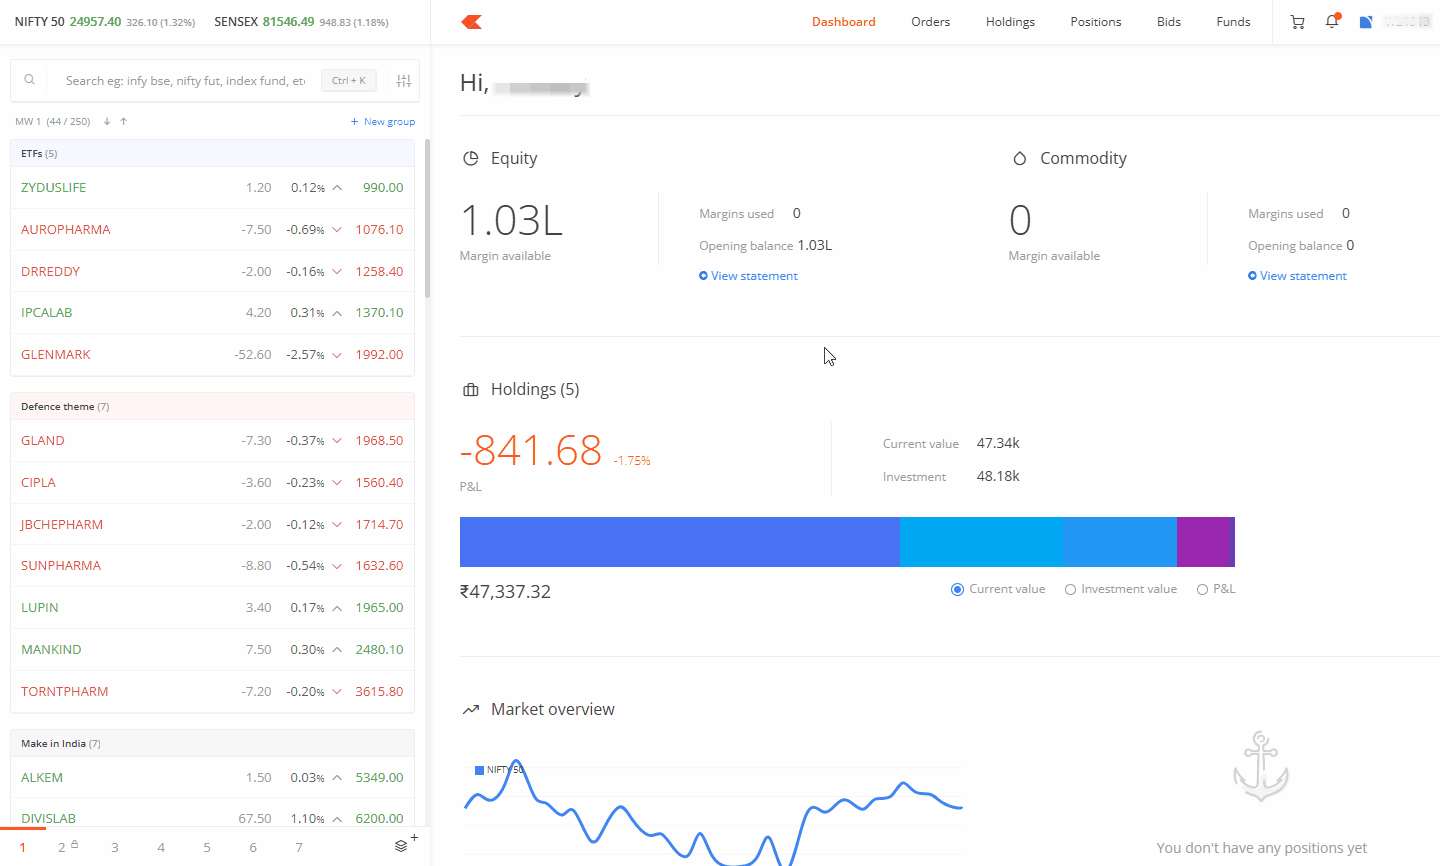Select the Investment value radio button
Screen dimensions: 1440x866
pyautogui.click(x=1070, y=590)
